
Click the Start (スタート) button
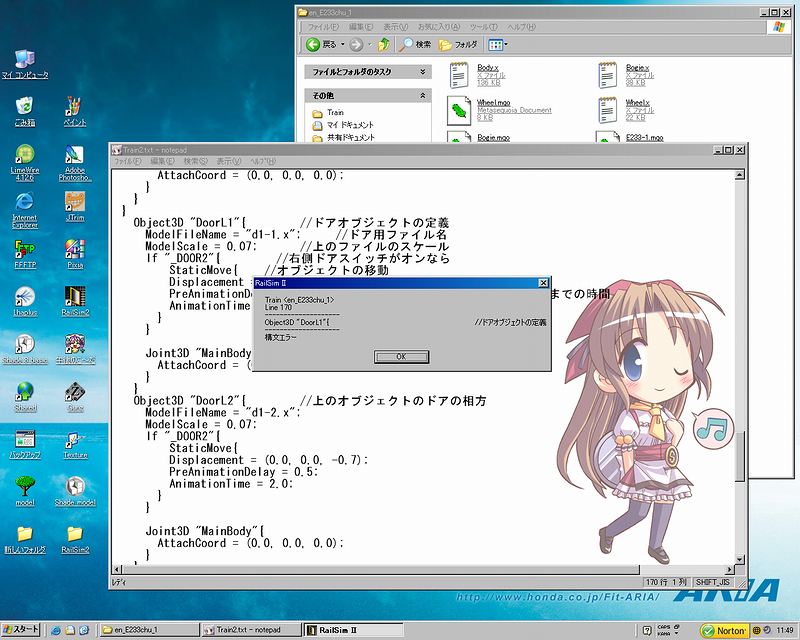(x=21, y=630)
